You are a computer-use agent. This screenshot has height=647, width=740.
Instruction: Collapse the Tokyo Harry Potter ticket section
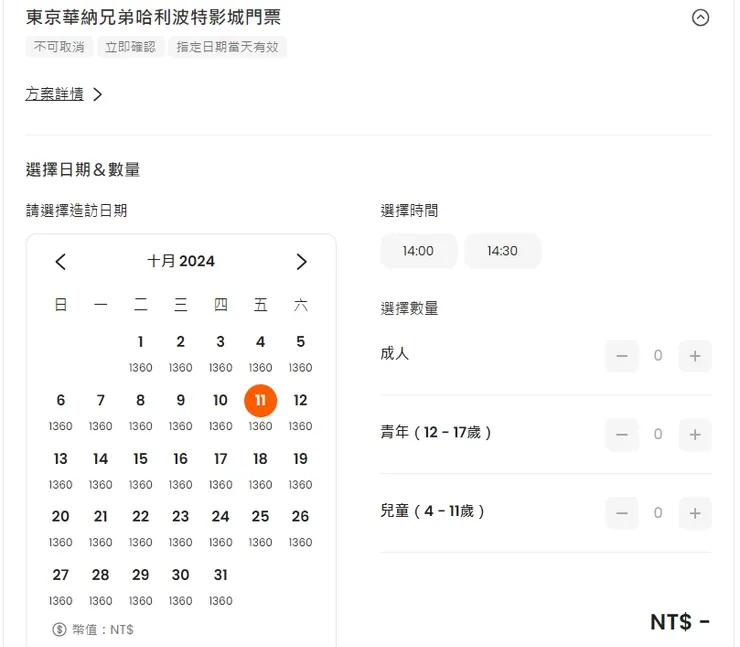[700, 18]
